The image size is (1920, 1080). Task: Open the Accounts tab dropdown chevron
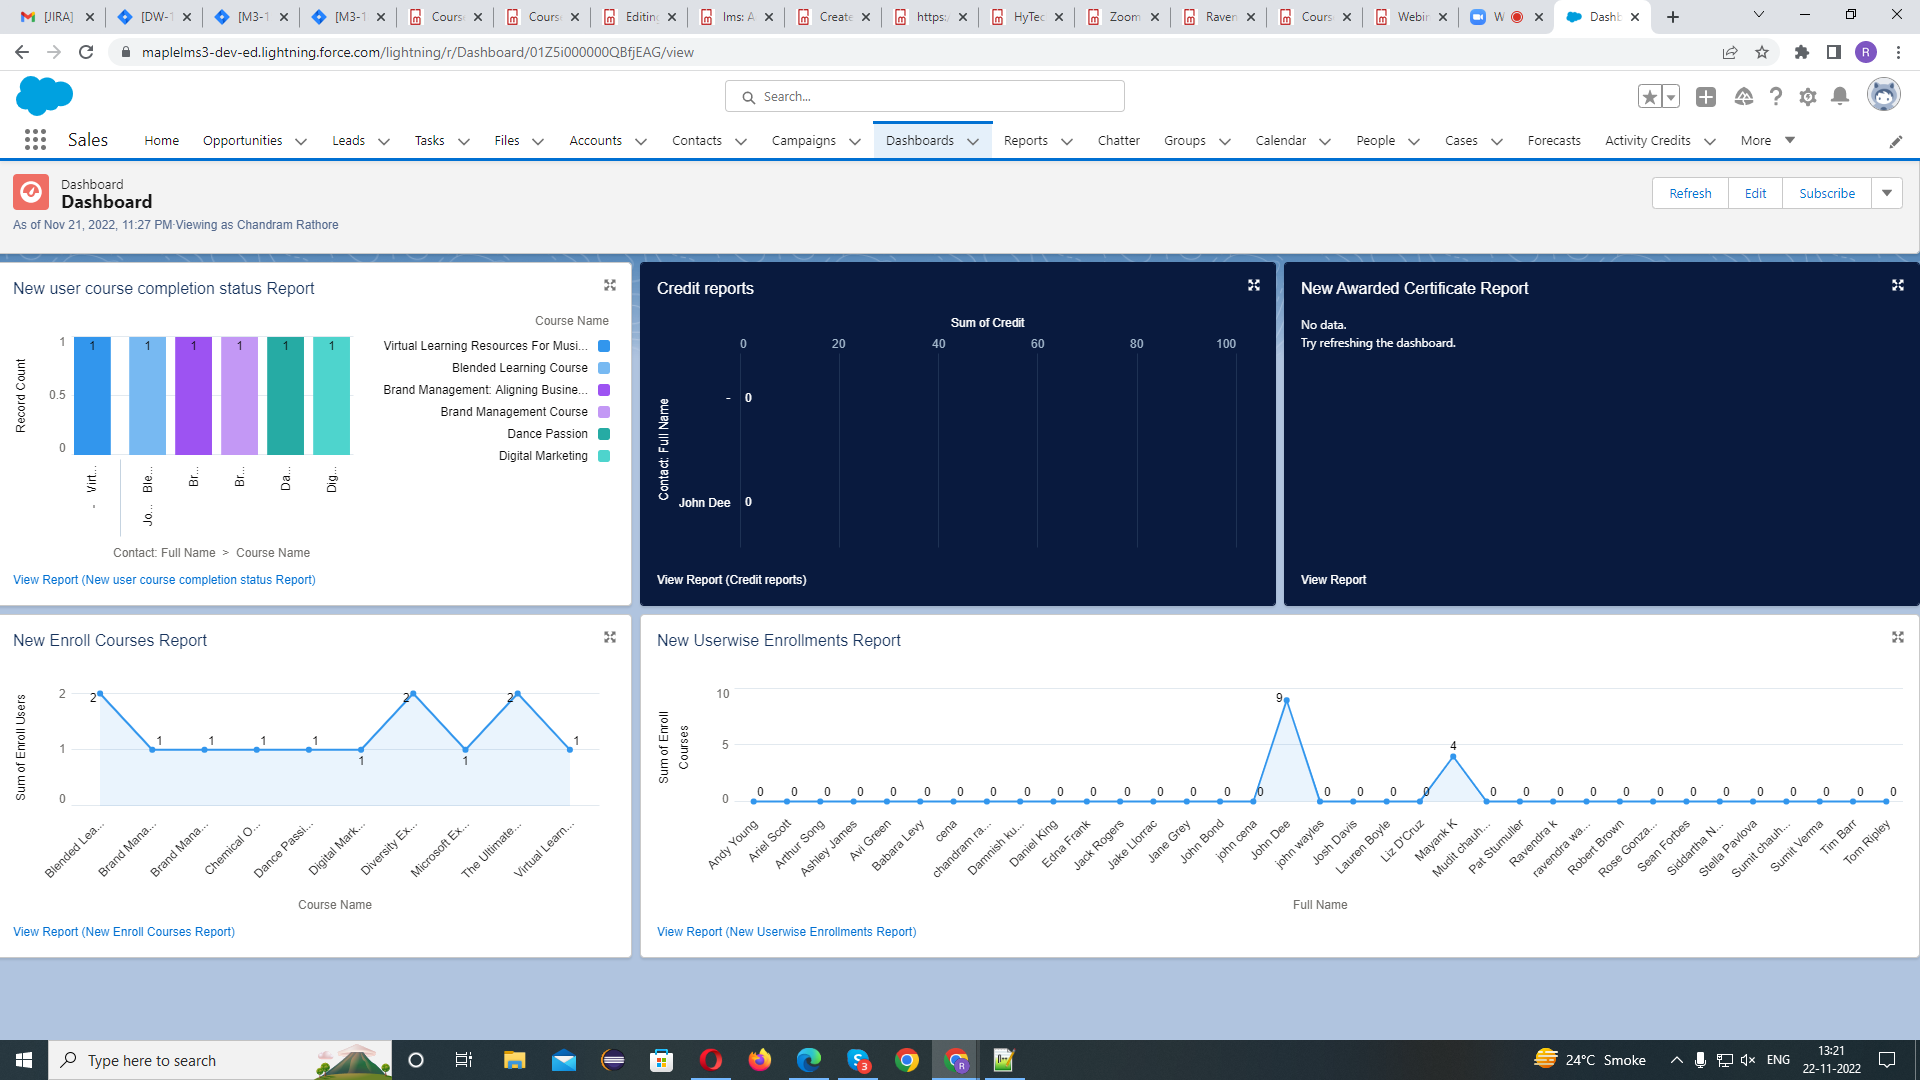(641, 142)
